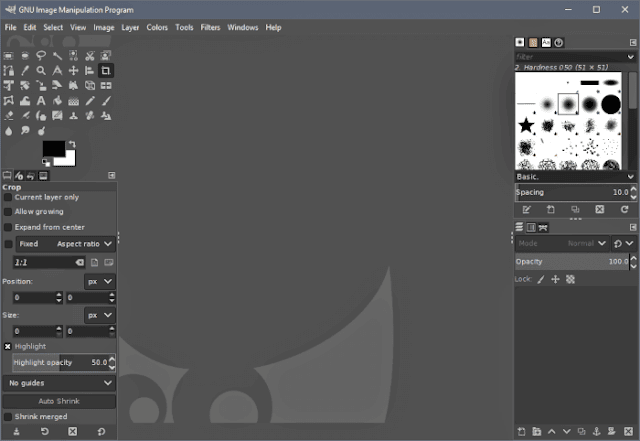Screen dimensions: 640x441
Task: Activate the Alignment tool
Action: tap(89, 71)
